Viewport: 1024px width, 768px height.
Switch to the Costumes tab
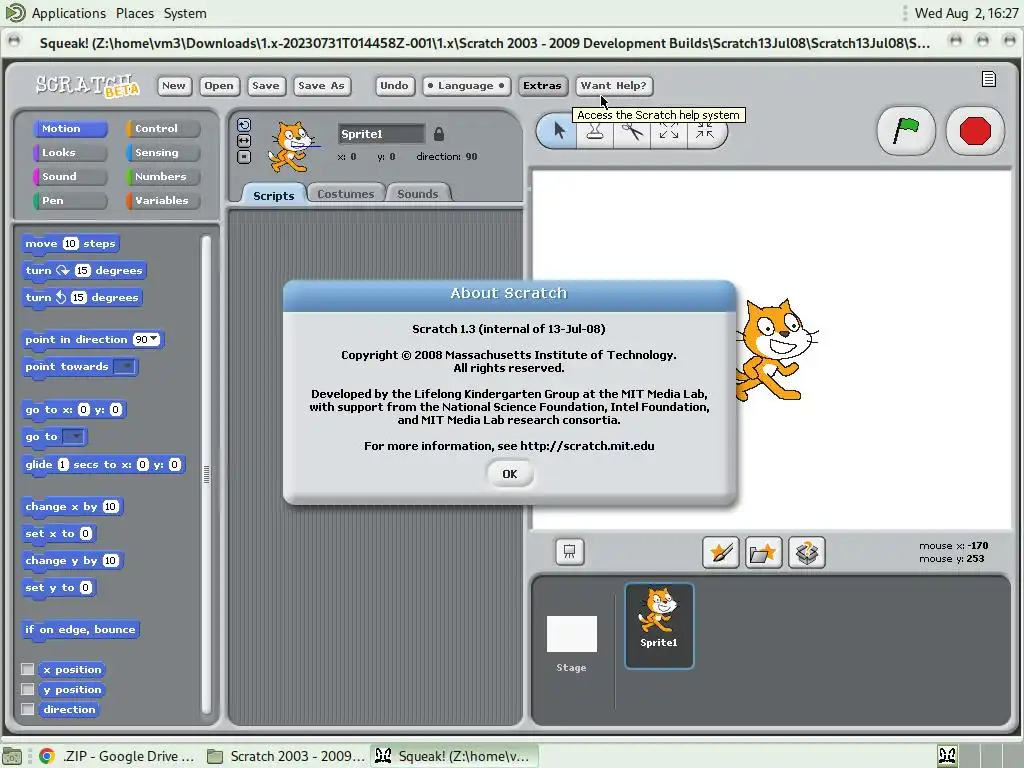tap(345, 193)
